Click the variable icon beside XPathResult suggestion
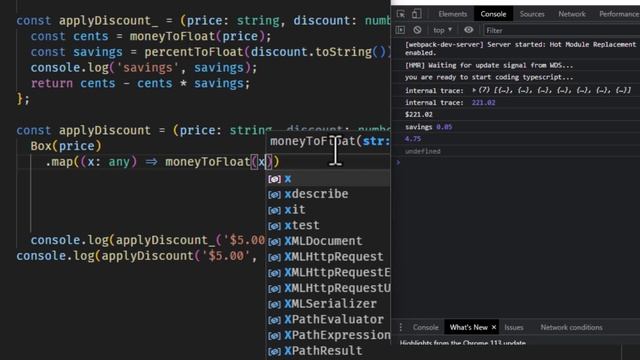This screenshot has height=360, width=640. [274, 351]
